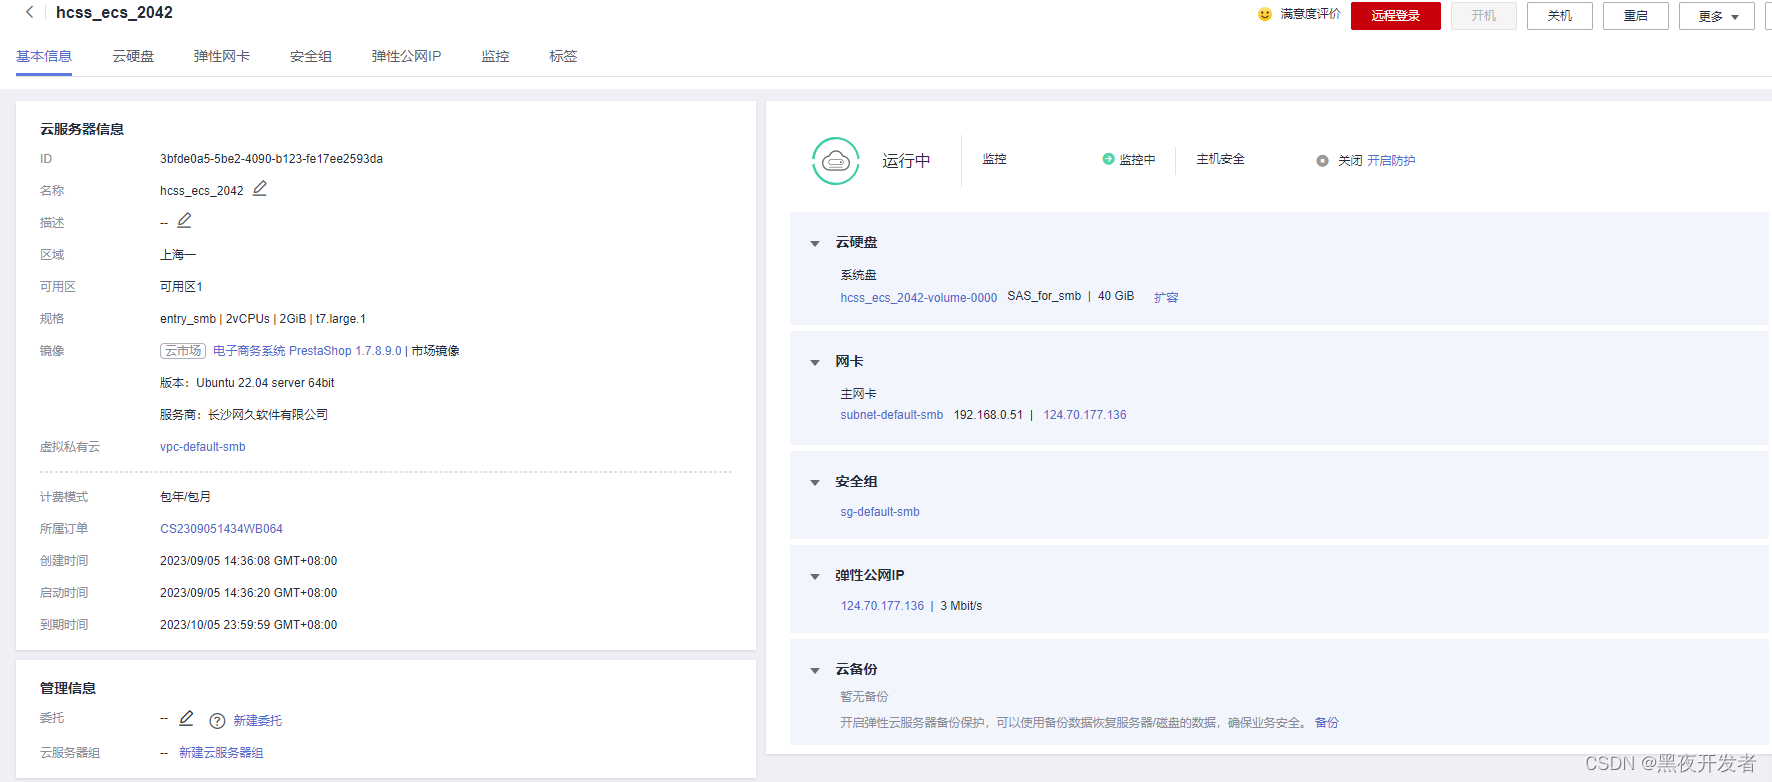Image resolution: width=1772 pixels, height=782 pixels.
Task: Collapse the 云备份 section
Action: (x=815, y=670)
